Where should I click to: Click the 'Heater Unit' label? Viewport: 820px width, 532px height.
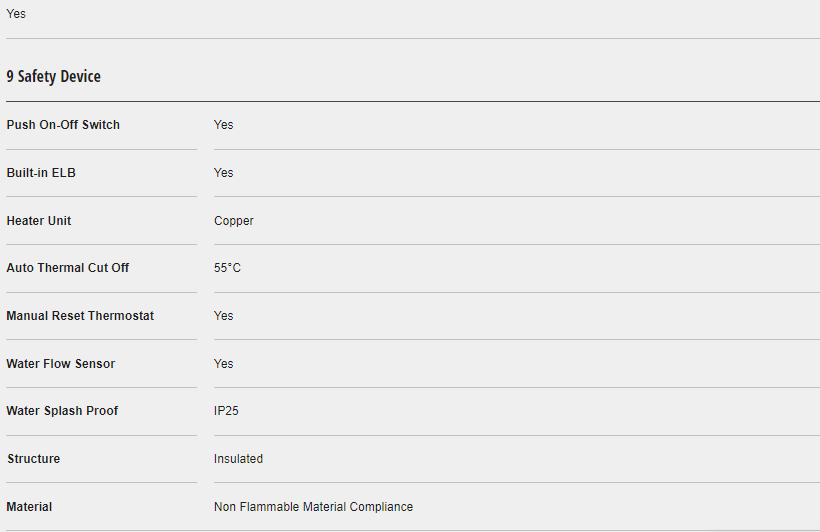pyautogui.click(x=39, y=221)
